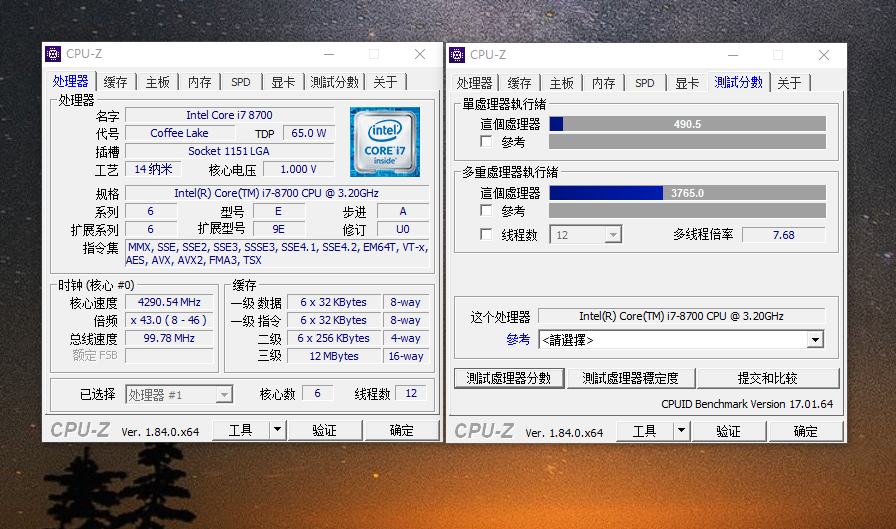Click the 核心数 value 6
This screenshot has height=529, width=896.
pyautogui.click(x=317, y=393)
